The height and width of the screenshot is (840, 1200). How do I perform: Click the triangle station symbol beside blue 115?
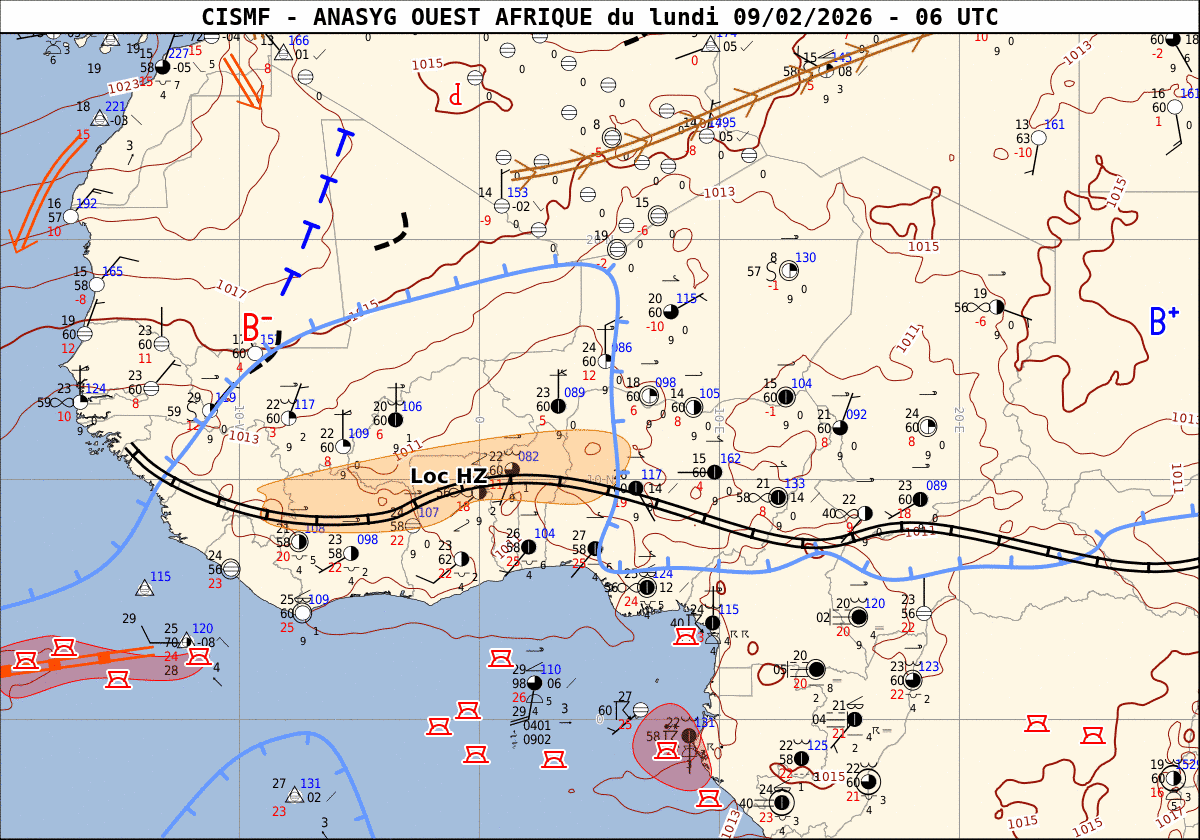point(146,588)
